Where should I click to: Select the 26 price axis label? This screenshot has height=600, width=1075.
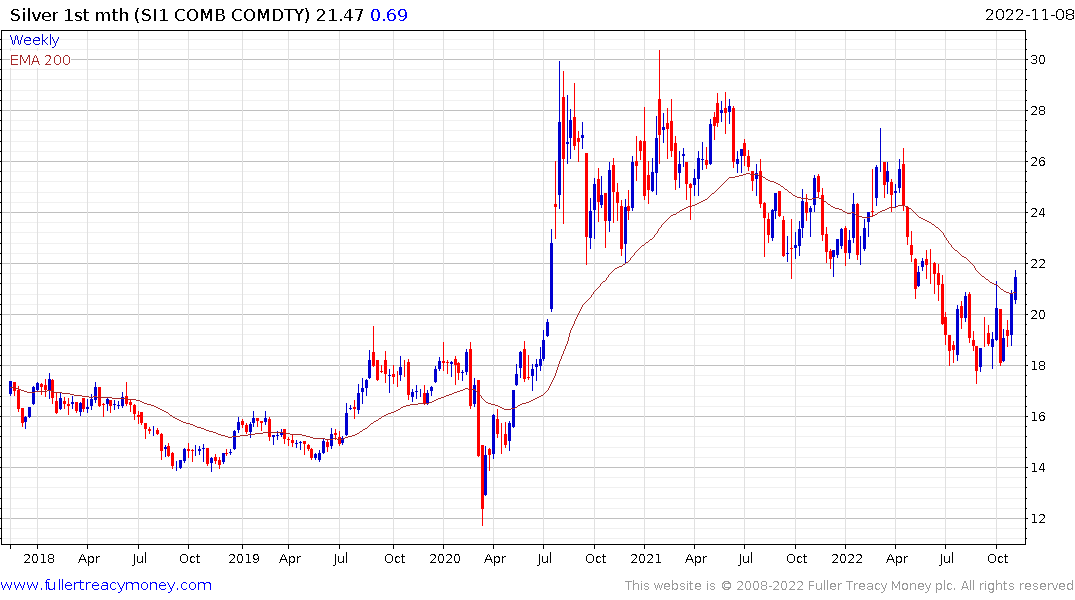(1037, 162)
